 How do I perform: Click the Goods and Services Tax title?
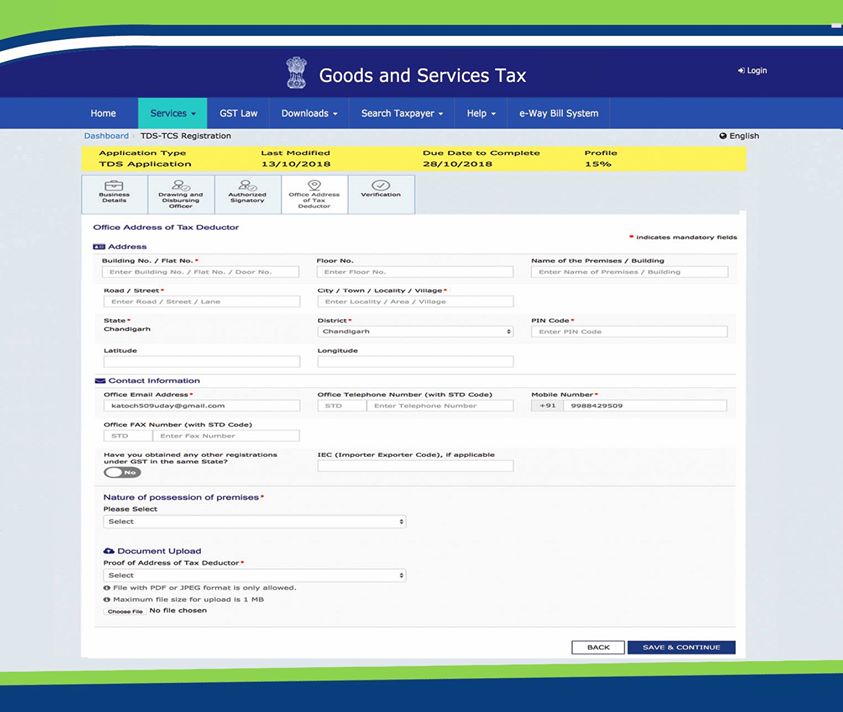pos(423,75)
